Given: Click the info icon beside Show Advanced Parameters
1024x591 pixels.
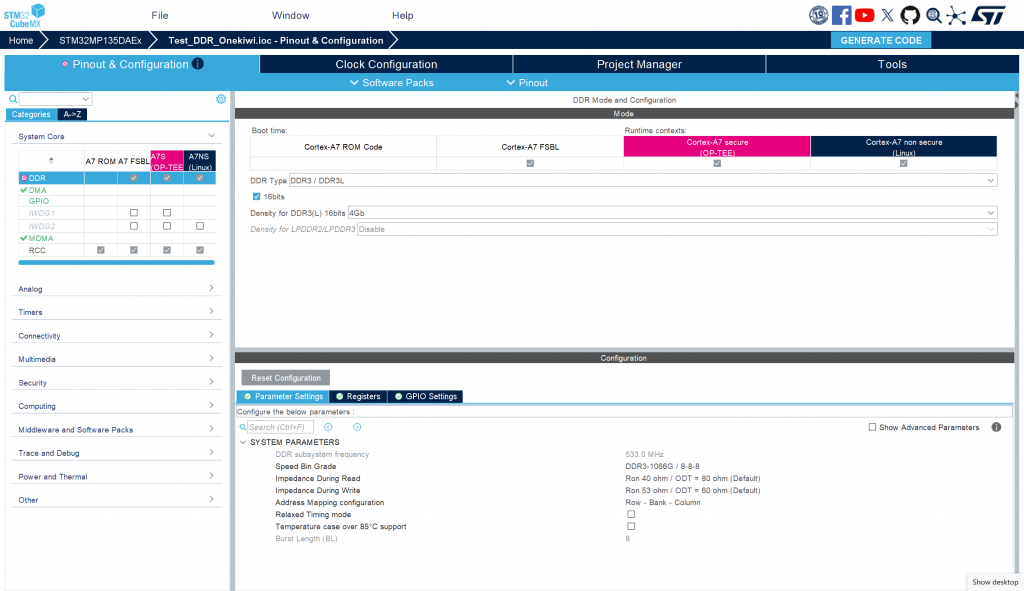Looking at the screenshot, I should pos(996,427).
